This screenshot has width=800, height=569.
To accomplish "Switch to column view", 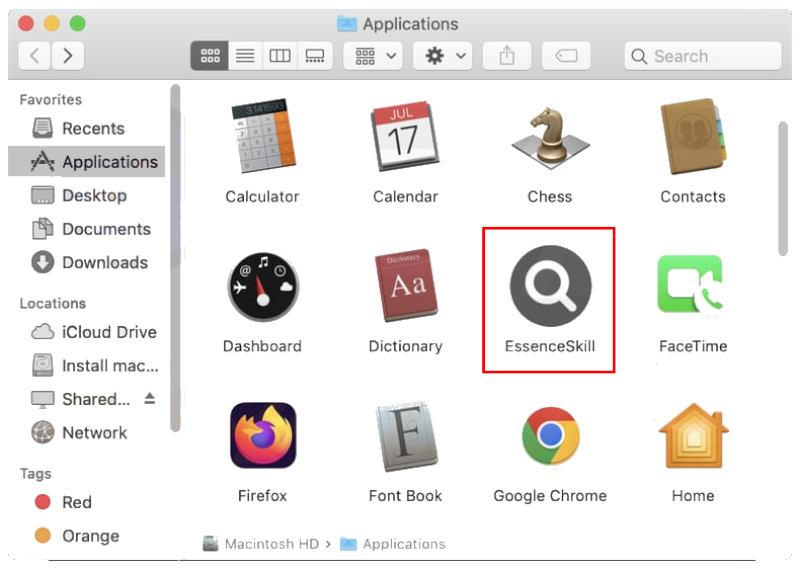I will pos(280,56).
